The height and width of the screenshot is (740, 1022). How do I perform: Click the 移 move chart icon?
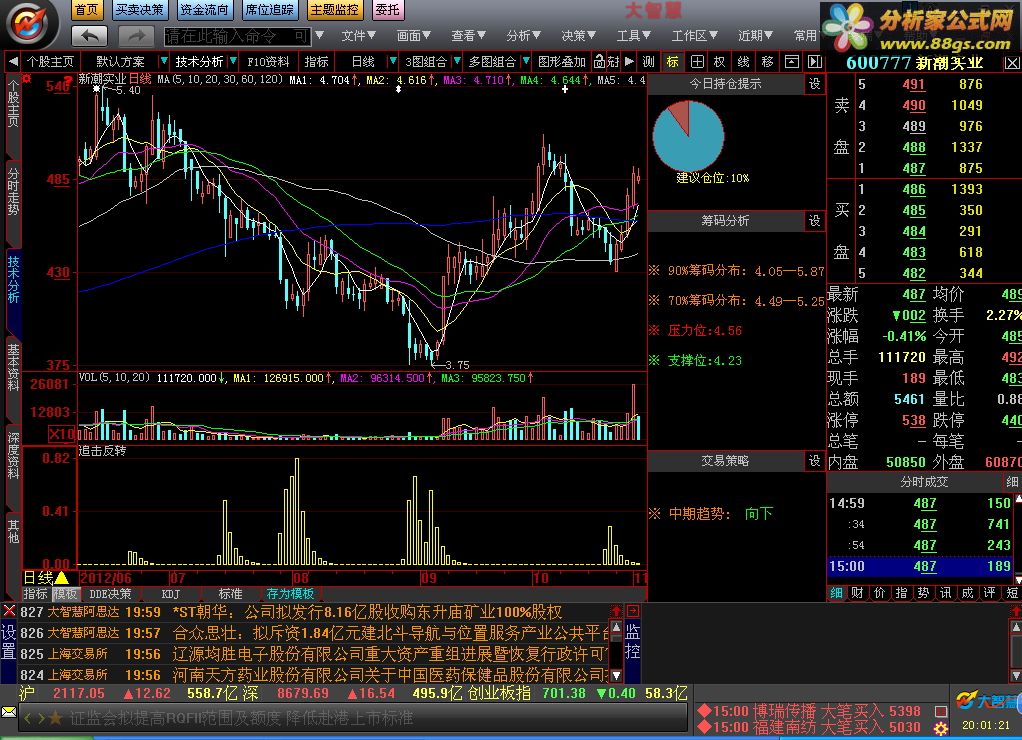(768, 62)
